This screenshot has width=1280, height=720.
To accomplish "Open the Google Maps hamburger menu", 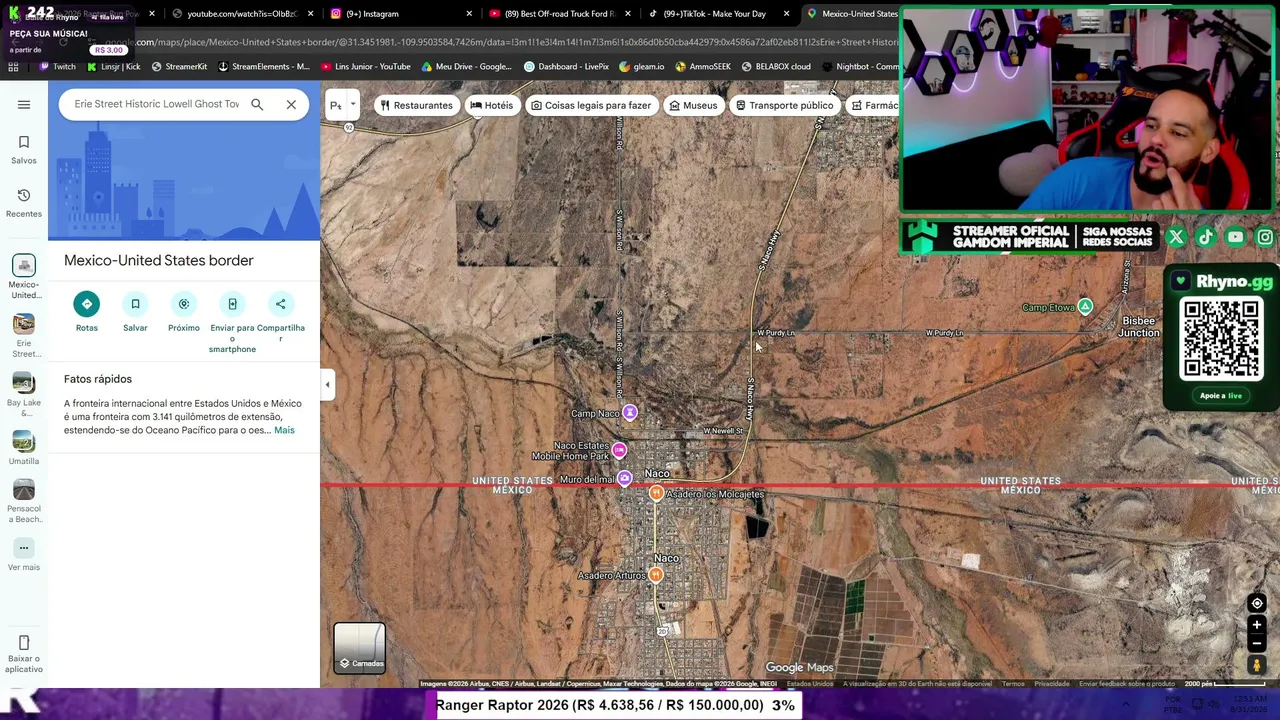I will click(x=24, y=104).
